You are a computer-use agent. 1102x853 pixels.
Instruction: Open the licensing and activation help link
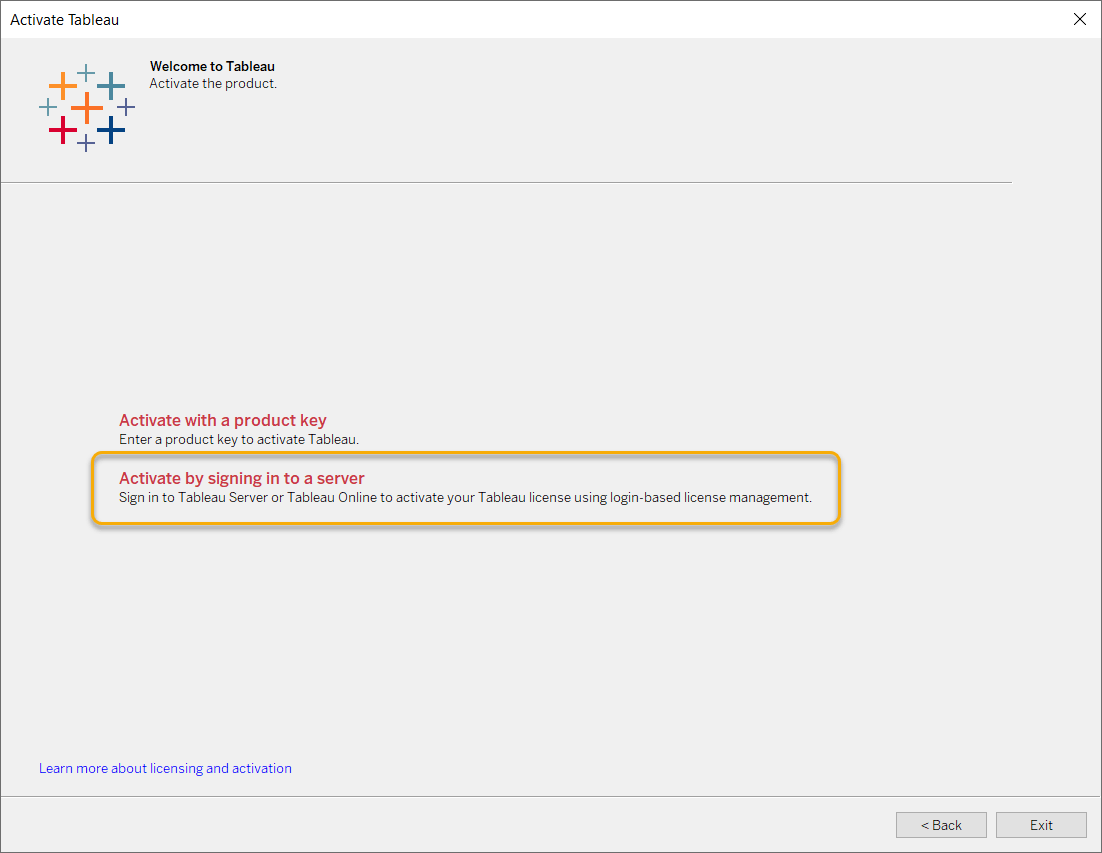tap(165, 768)
